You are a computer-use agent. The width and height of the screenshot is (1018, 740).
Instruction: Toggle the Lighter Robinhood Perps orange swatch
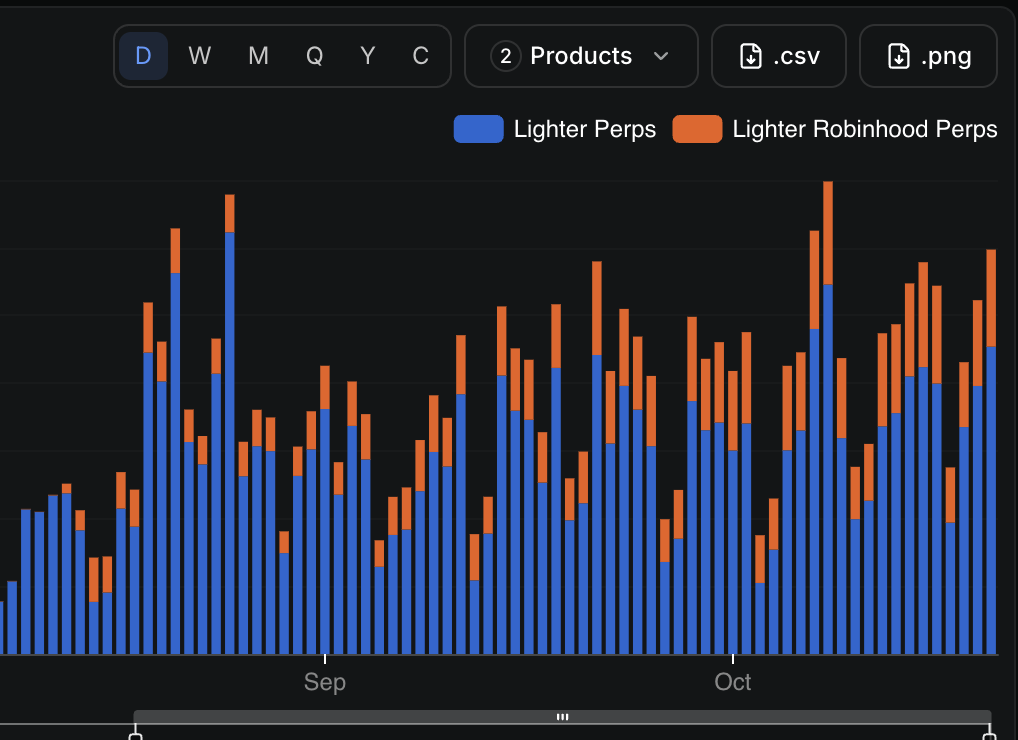point(697,129)
